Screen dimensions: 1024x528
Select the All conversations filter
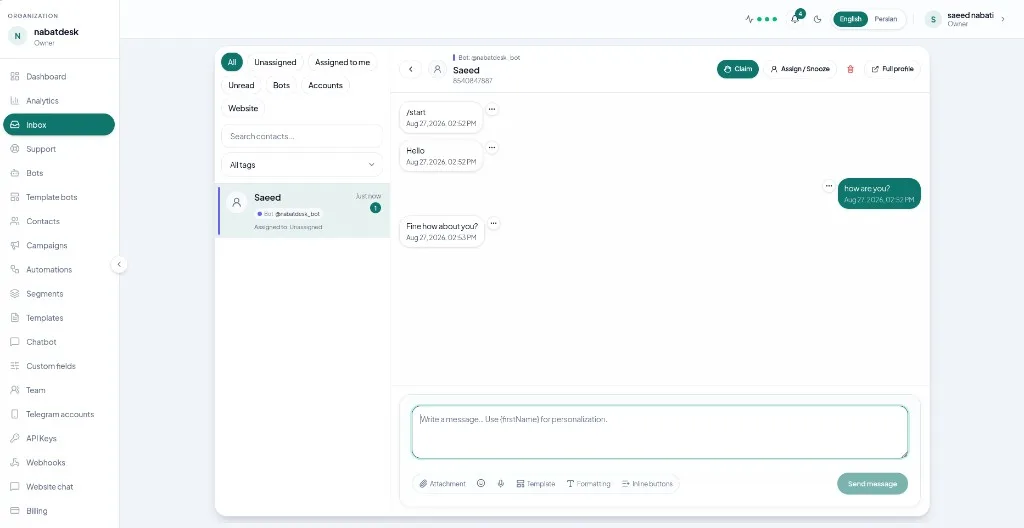pos(232,62)
